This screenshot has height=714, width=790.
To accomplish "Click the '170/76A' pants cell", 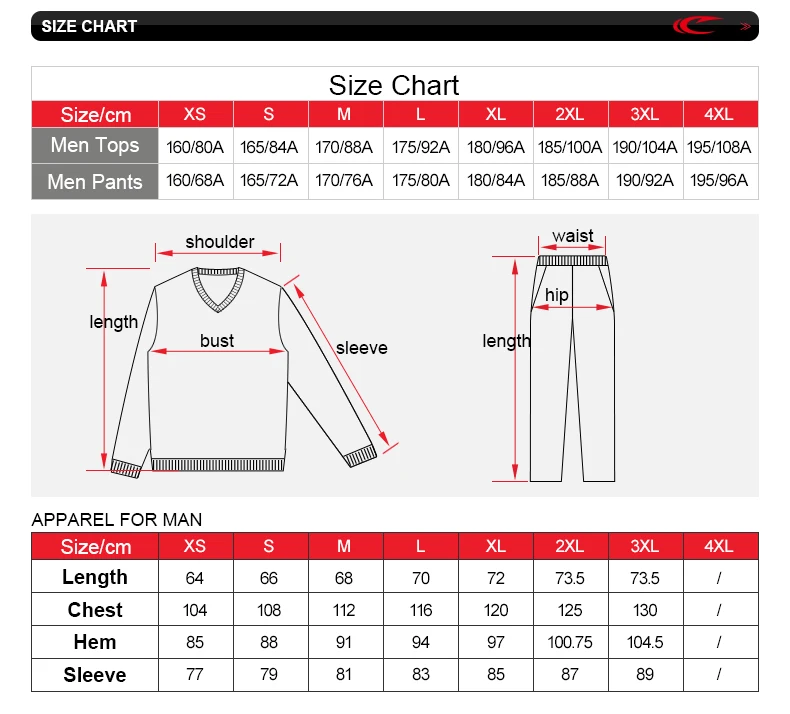I will point(344,180).
